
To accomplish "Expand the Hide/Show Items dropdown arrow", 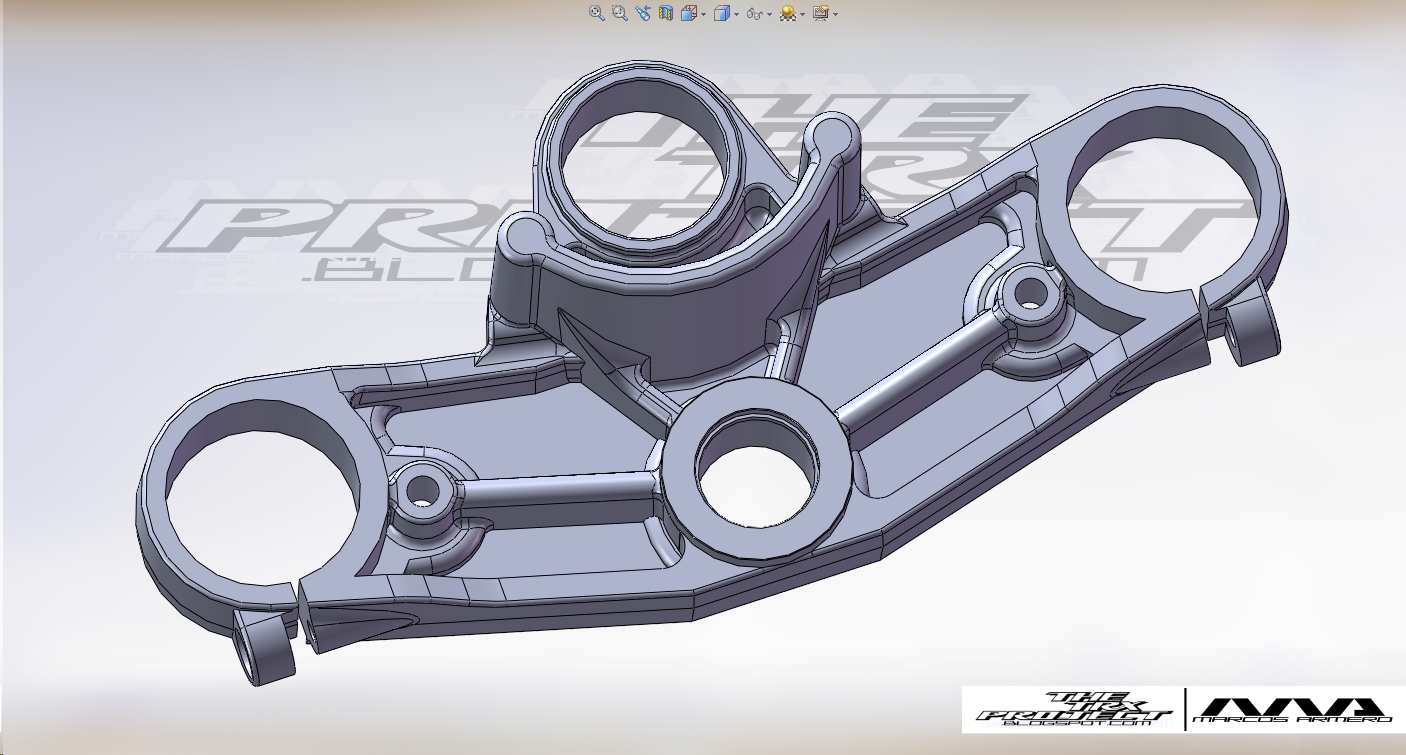I will (770, 14).
